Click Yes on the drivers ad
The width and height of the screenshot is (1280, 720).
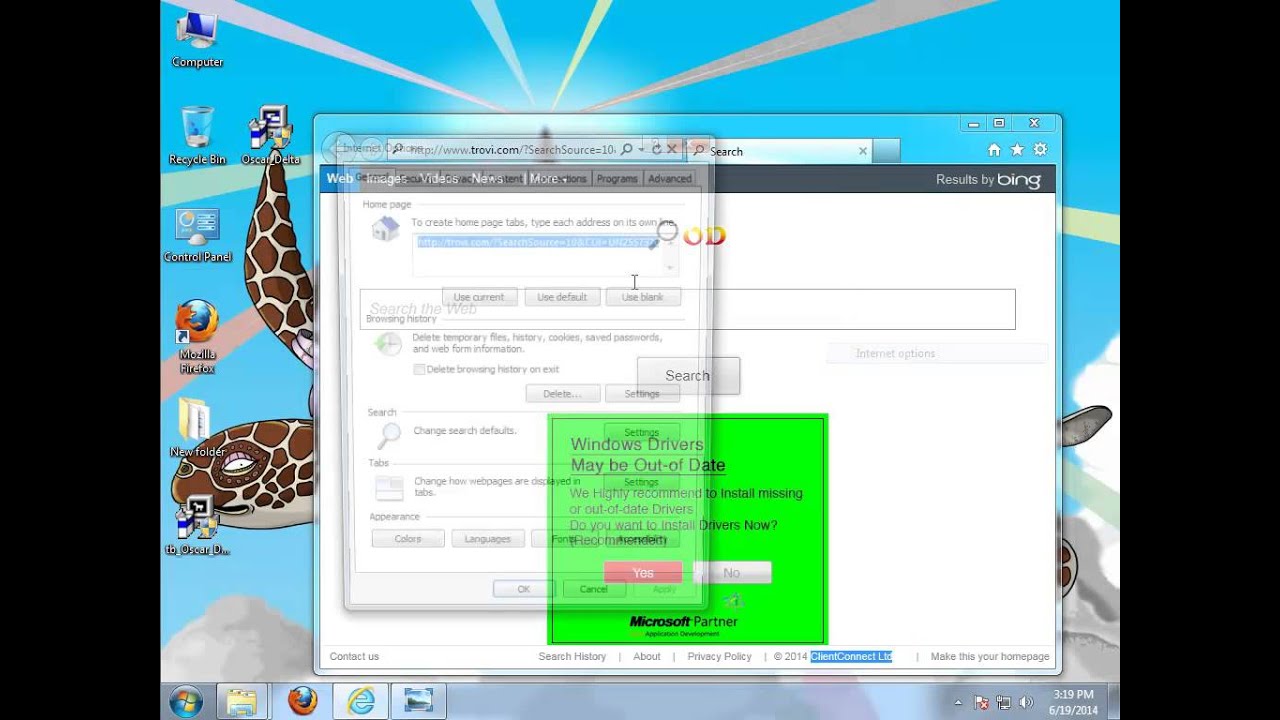click(643, 573)
